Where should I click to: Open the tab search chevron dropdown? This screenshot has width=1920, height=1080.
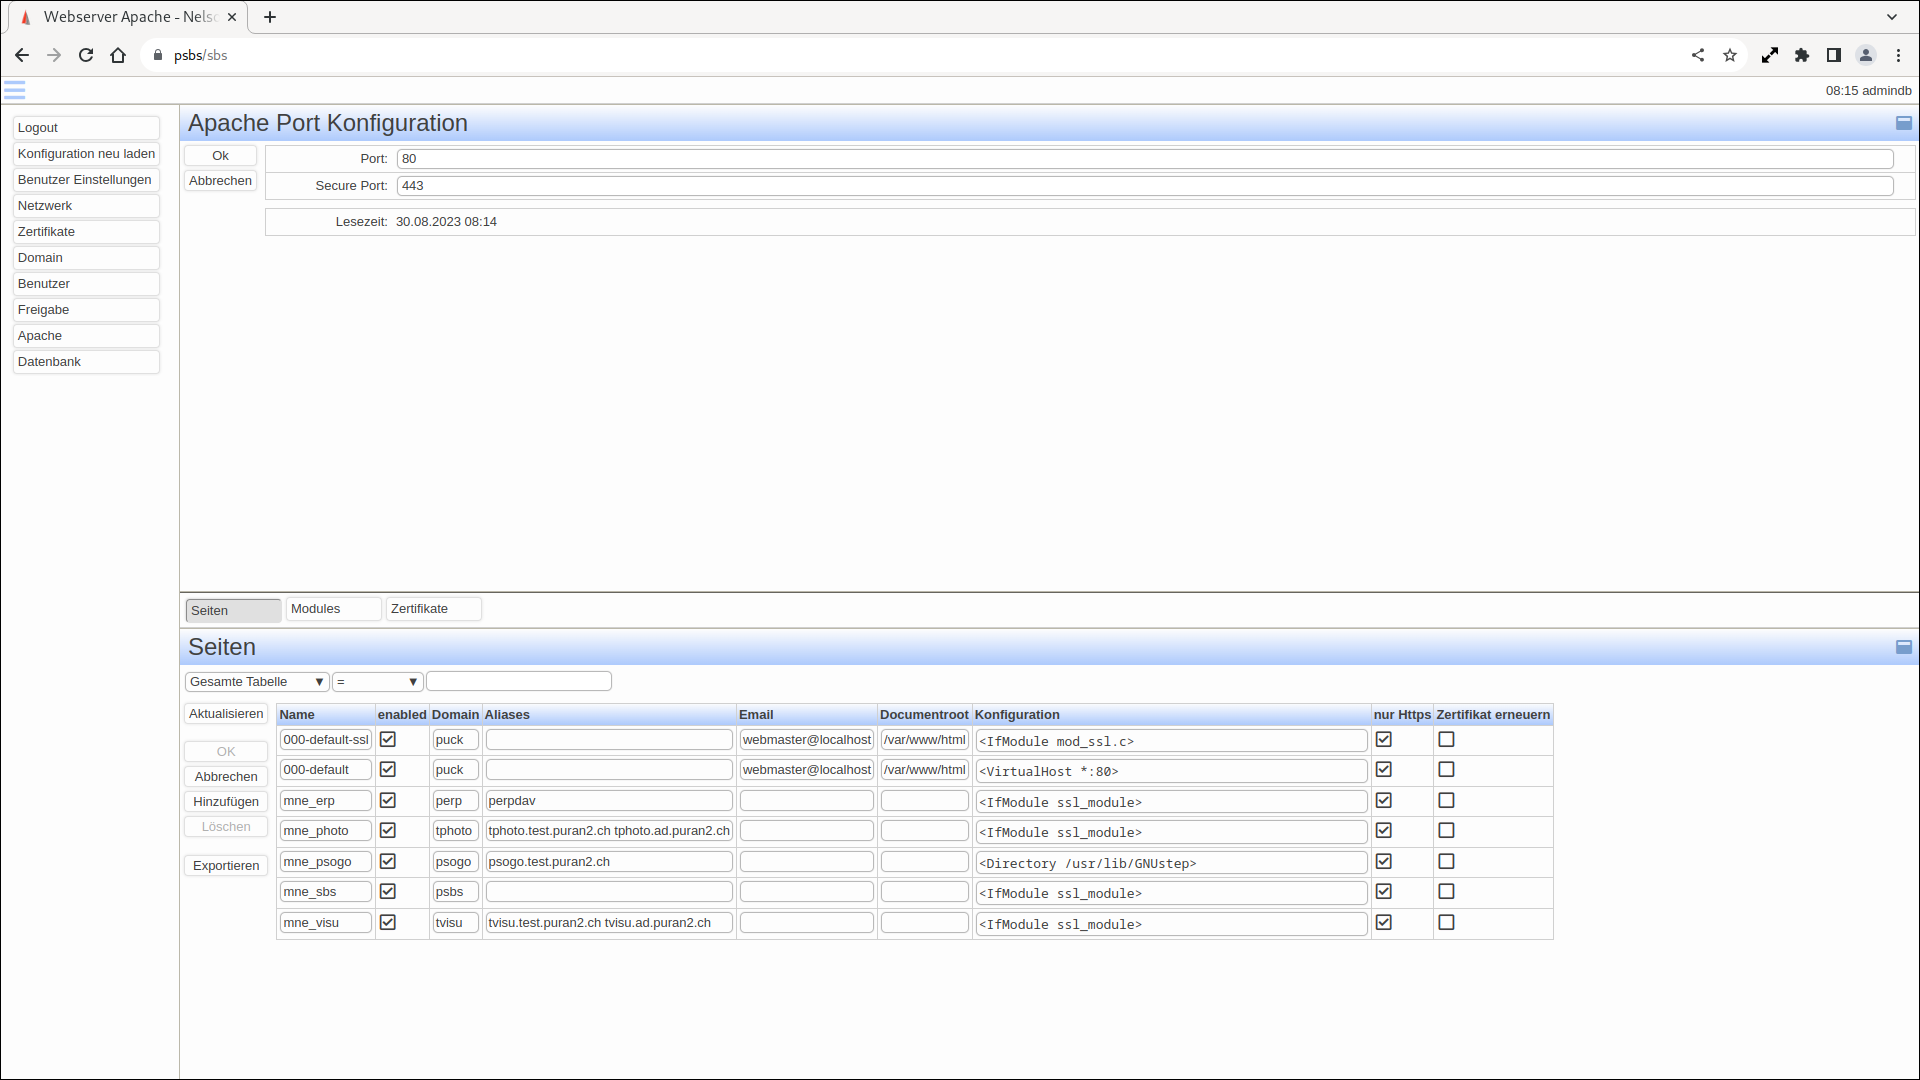pos(1892,17)
